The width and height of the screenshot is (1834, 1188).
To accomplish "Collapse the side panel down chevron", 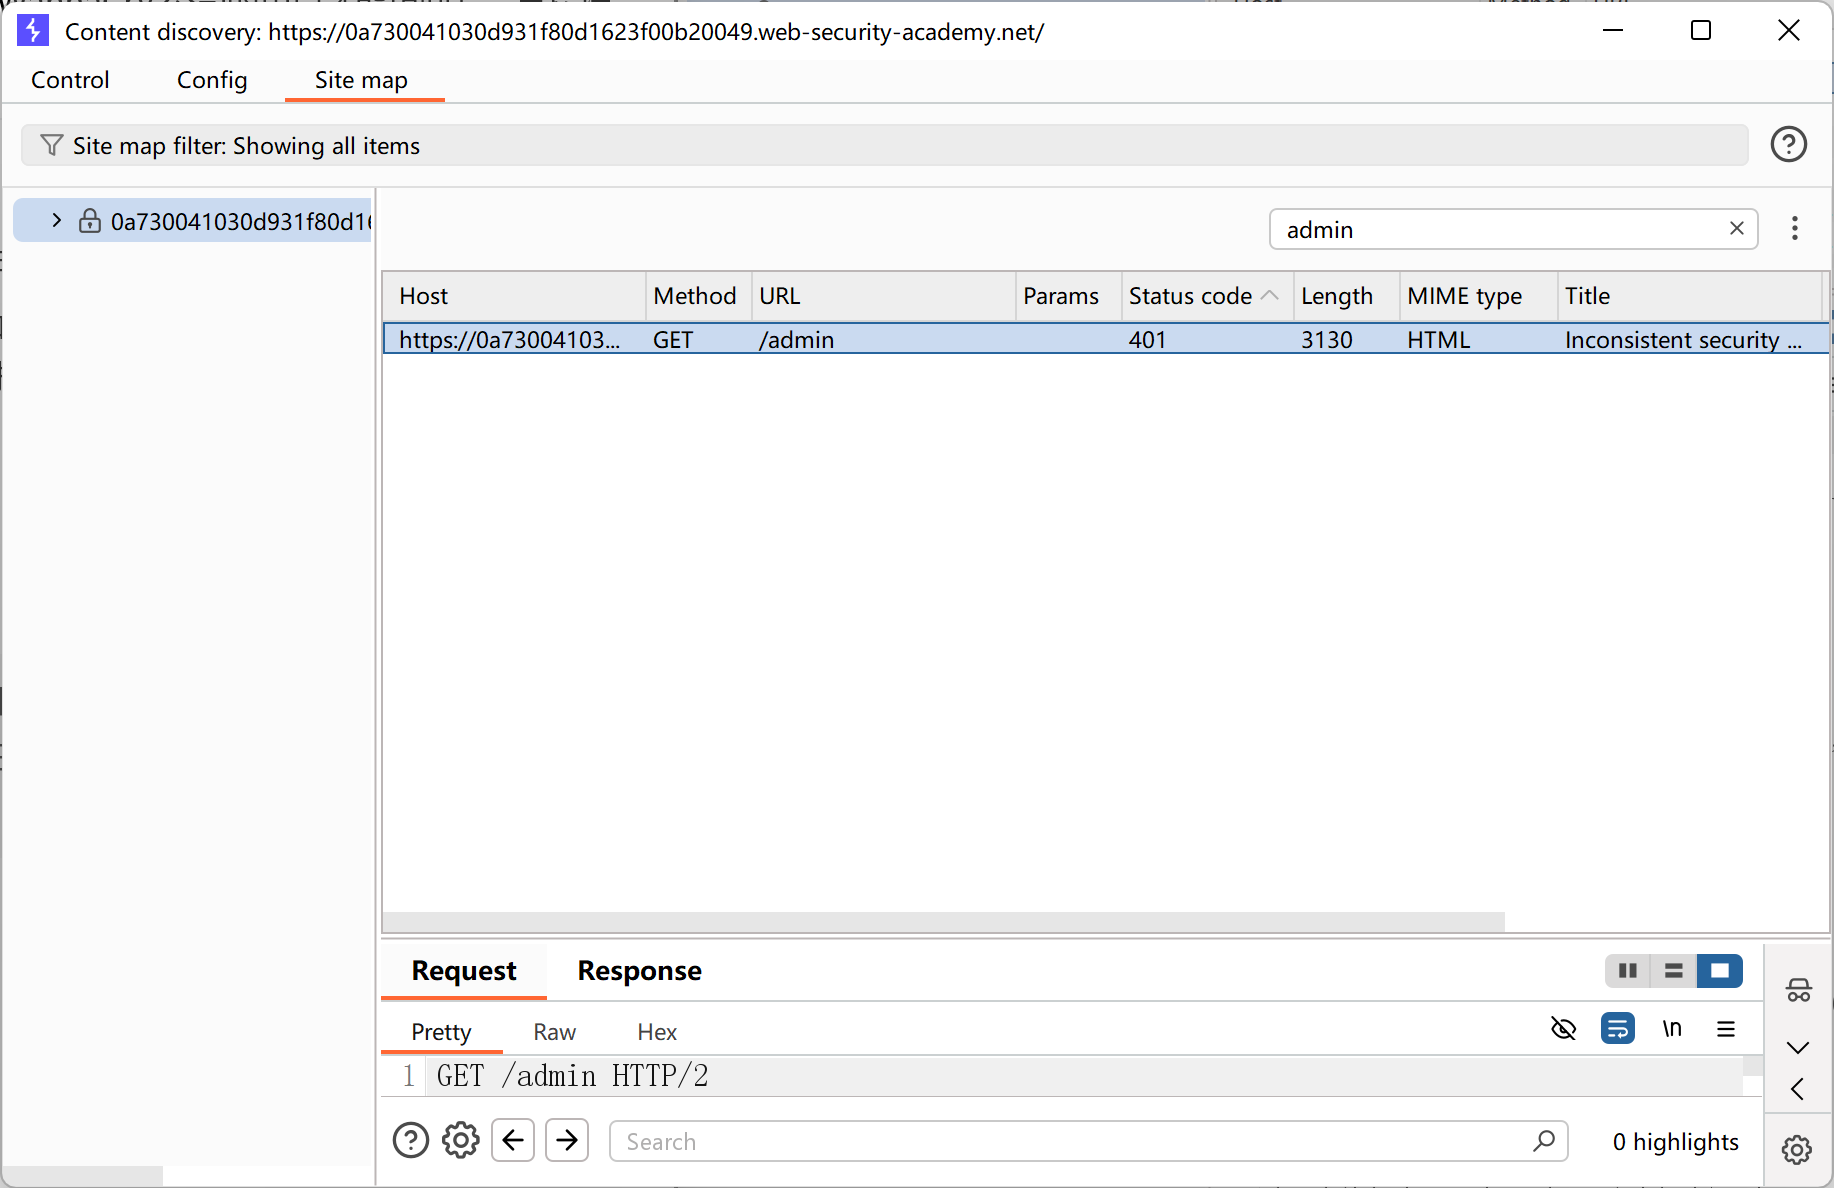I will click(1798, 1048).
